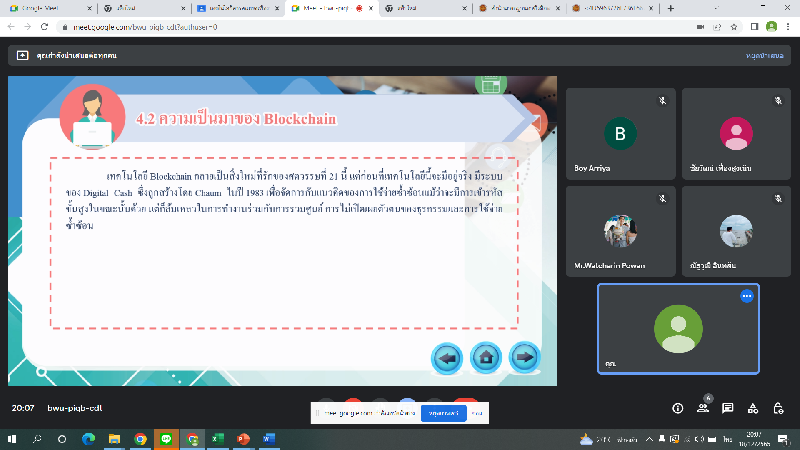Go to previous slide with left arrow
This screenshot has width=800, height=450.
tap(446, 356)
